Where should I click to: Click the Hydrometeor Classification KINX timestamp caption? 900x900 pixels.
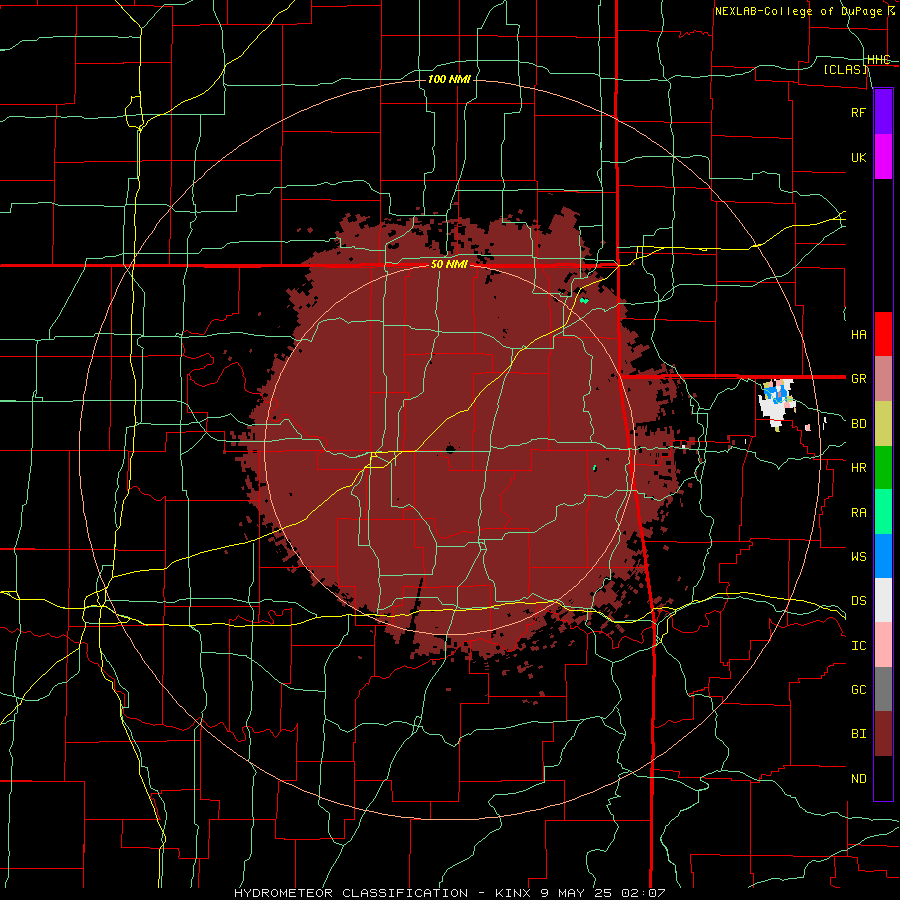tap(450, 893)
